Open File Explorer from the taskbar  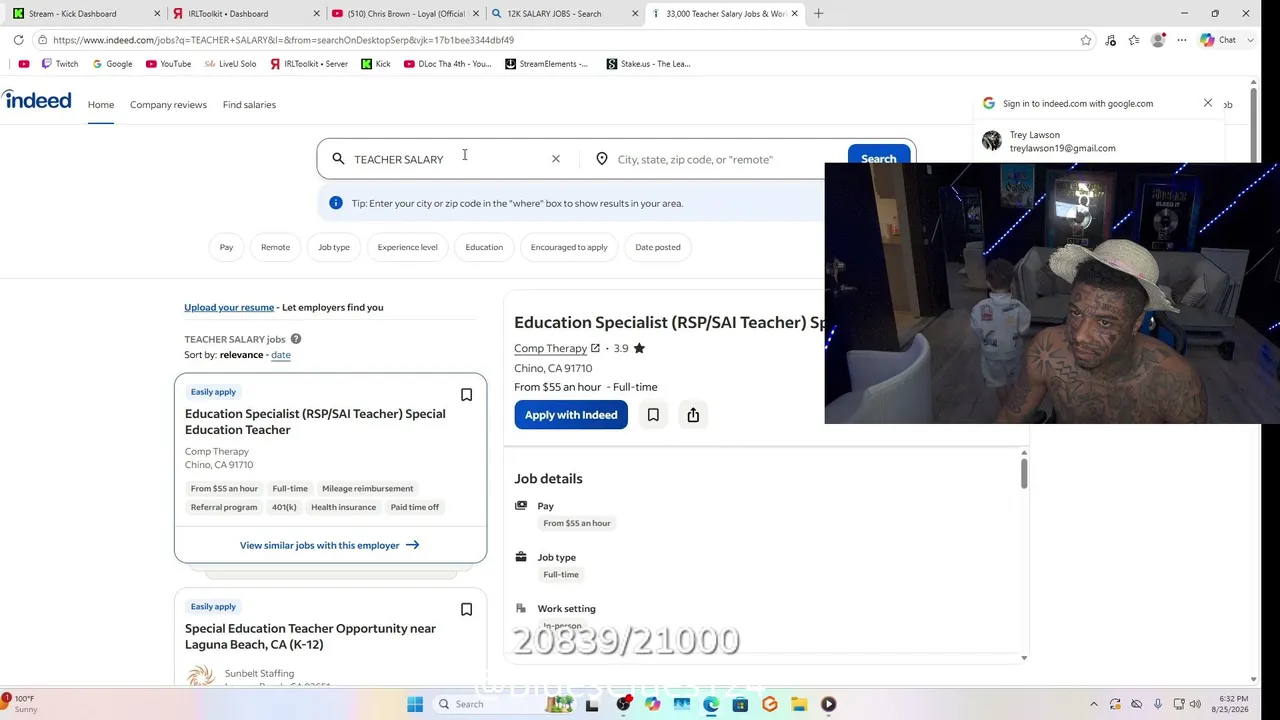(x=798, y=704)
